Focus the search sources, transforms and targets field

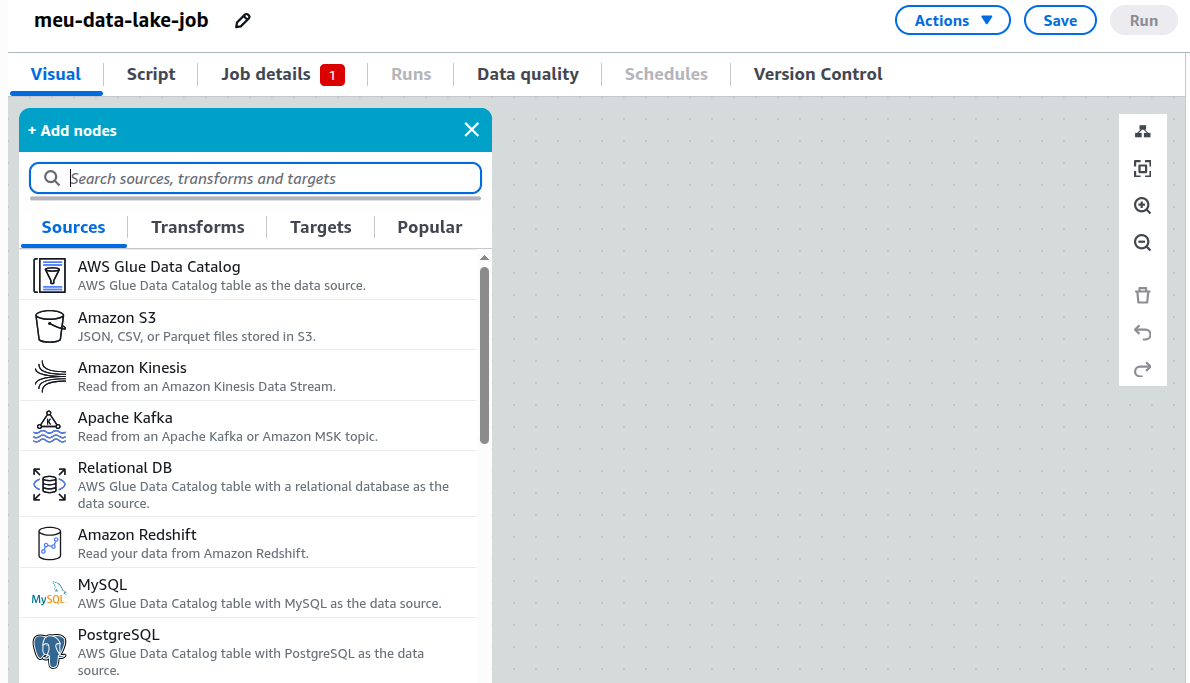tap(256, 178)
